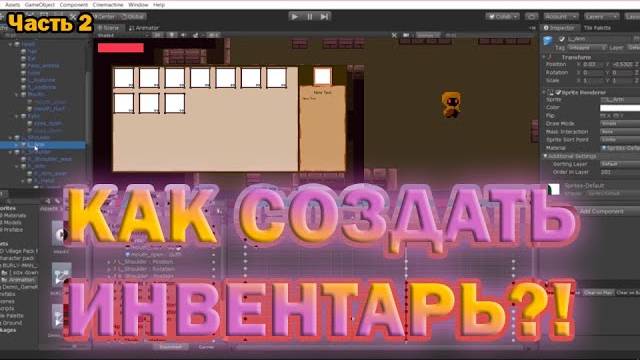The image size is (640, 360).
Task: Collapse the Sprite Renderer component
Action: pos(545,93)
